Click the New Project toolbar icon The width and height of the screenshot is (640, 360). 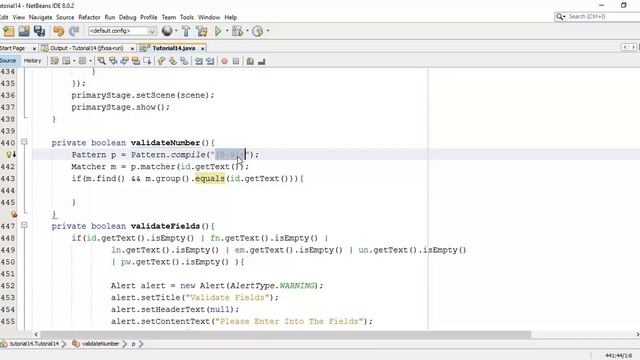(9, 31)
